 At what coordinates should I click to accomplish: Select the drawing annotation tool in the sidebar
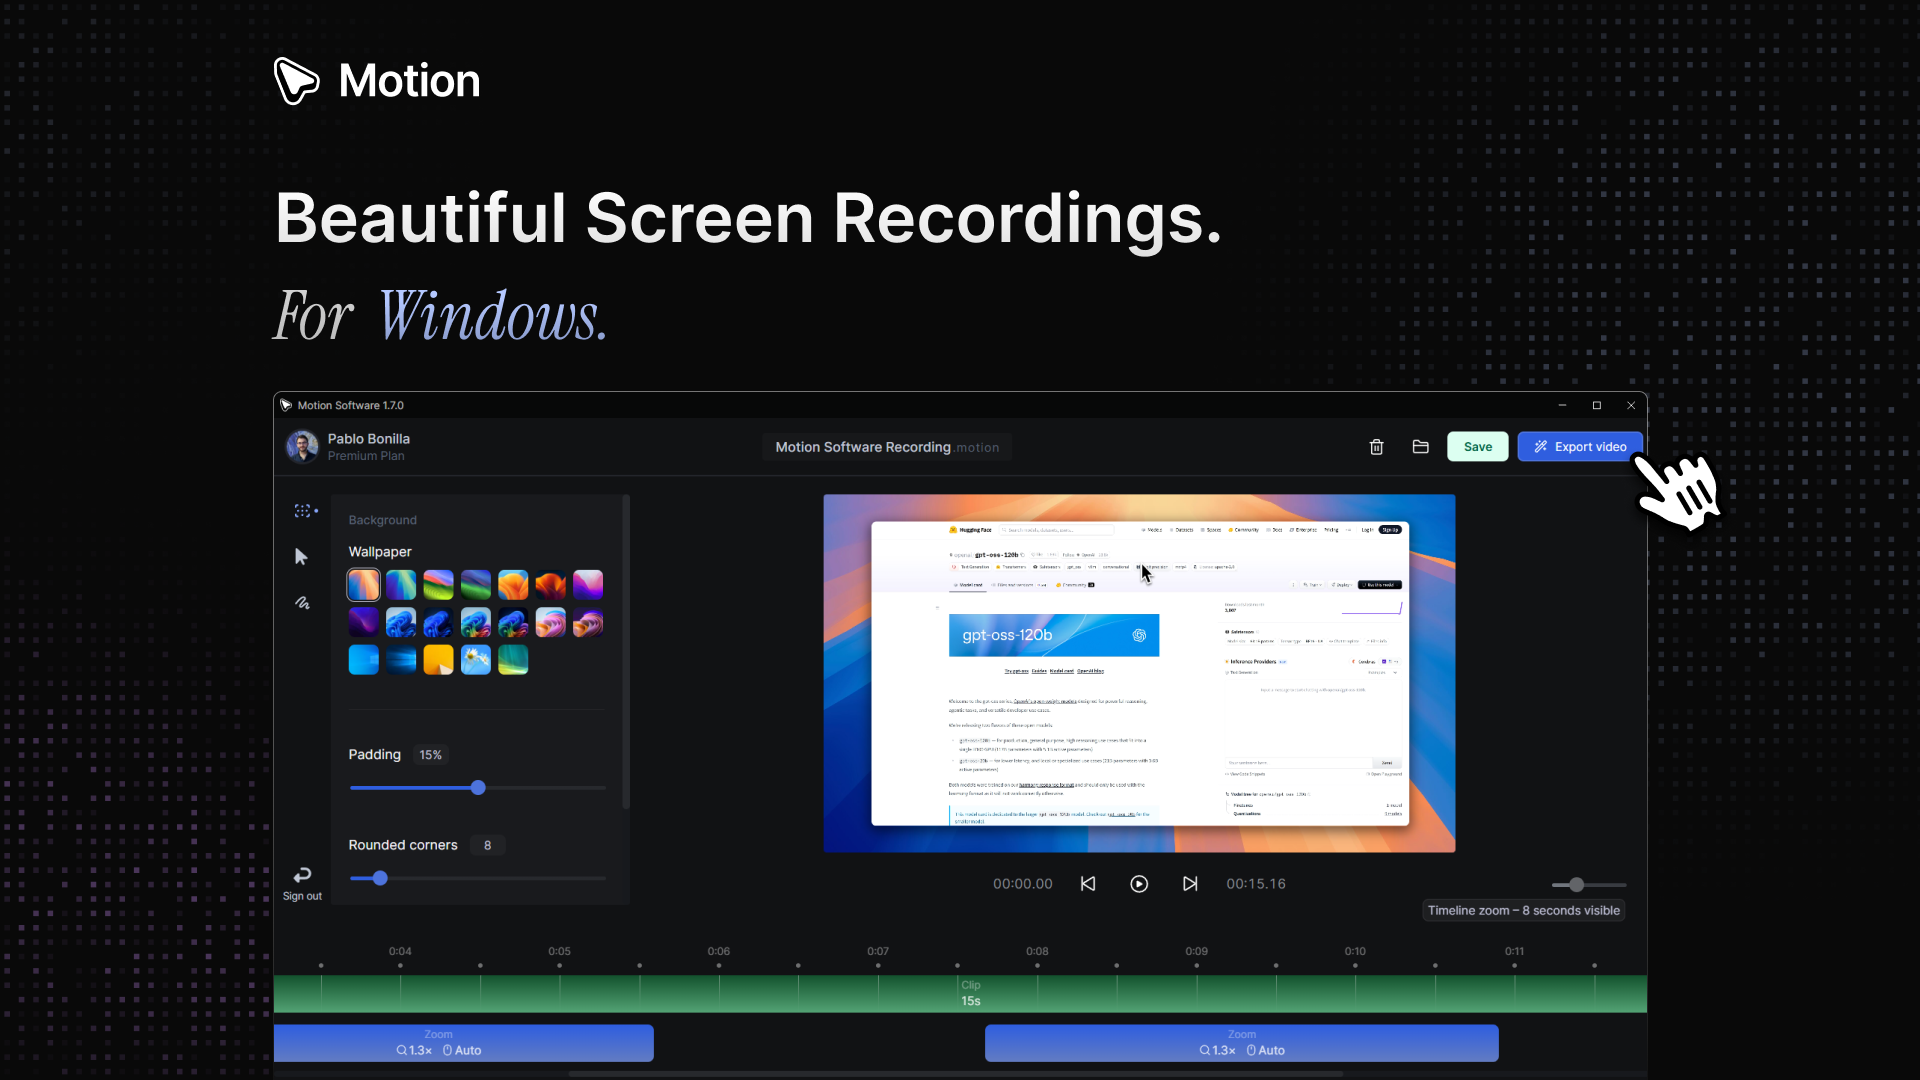tap(302, 603)
